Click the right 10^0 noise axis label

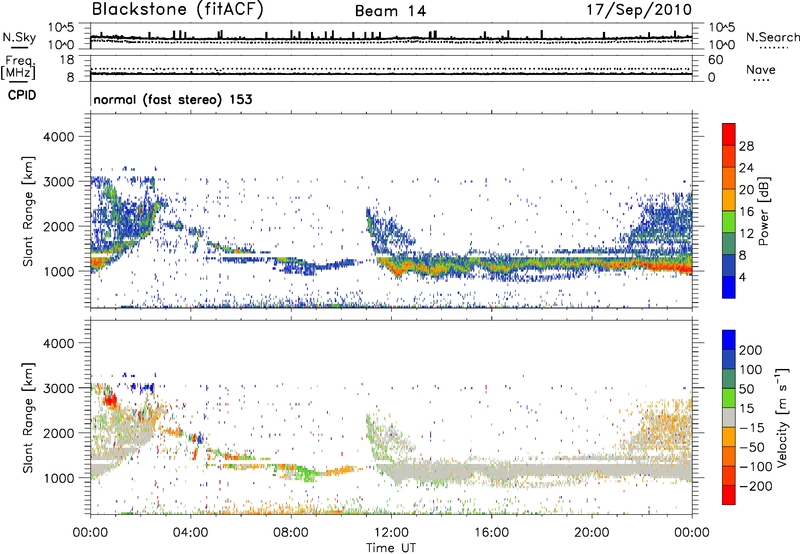pos(722,45)
